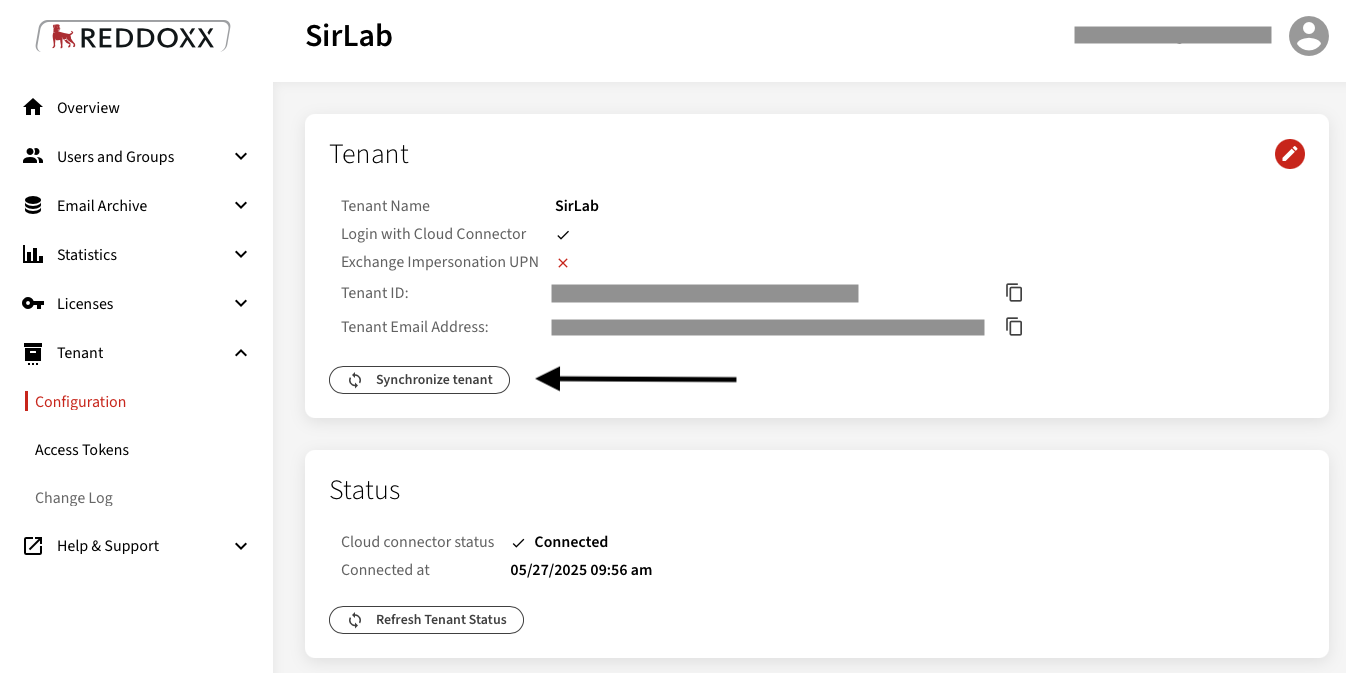The image size is (1346, 673).
Task: Click the Cloud connector status label
Action: [x=418, y=542]
